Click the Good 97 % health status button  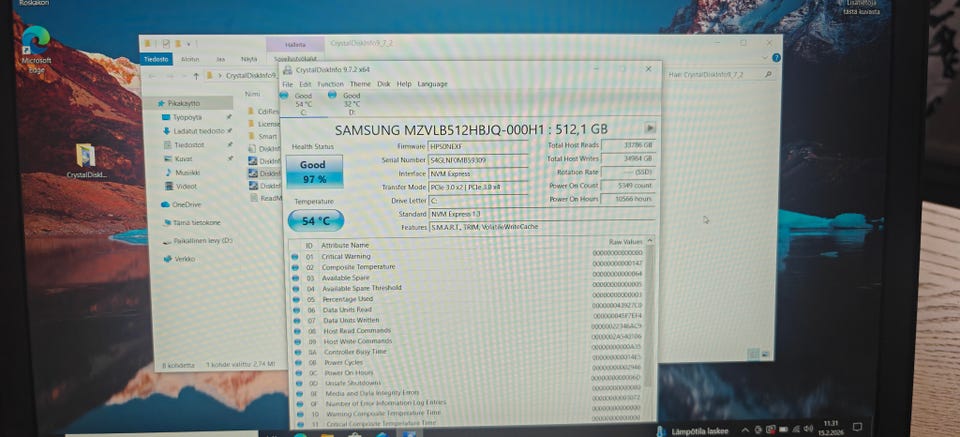tap(314, 172)
